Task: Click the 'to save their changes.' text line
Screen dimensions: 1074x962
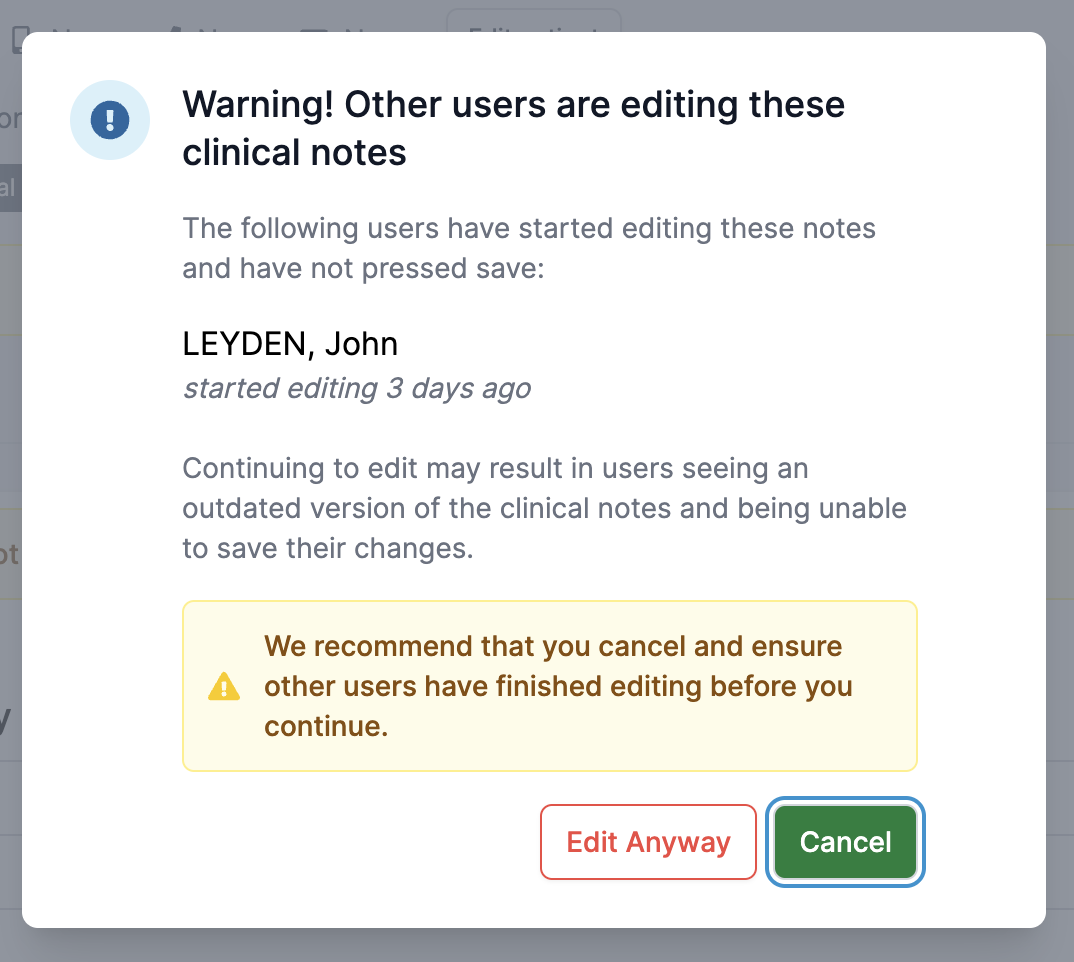Action: click(328, 548)
